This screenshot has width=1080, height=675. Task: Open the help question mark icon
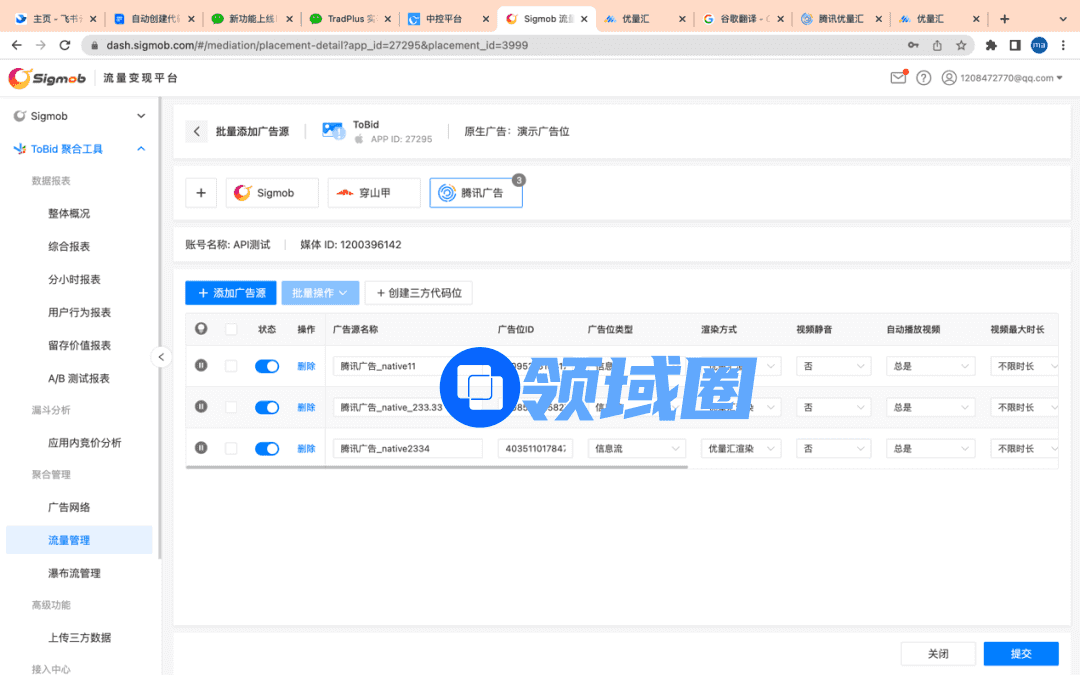[x=923, y=78]
